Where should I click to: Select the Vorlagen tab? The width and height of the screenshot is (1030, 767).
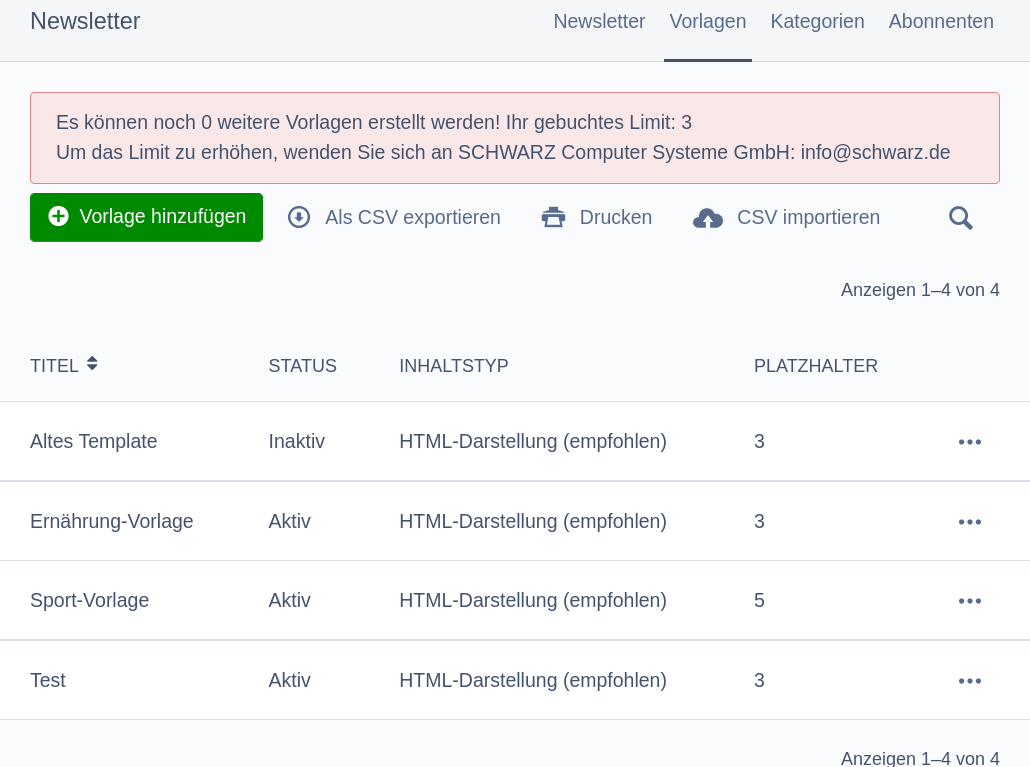(707, 21)
